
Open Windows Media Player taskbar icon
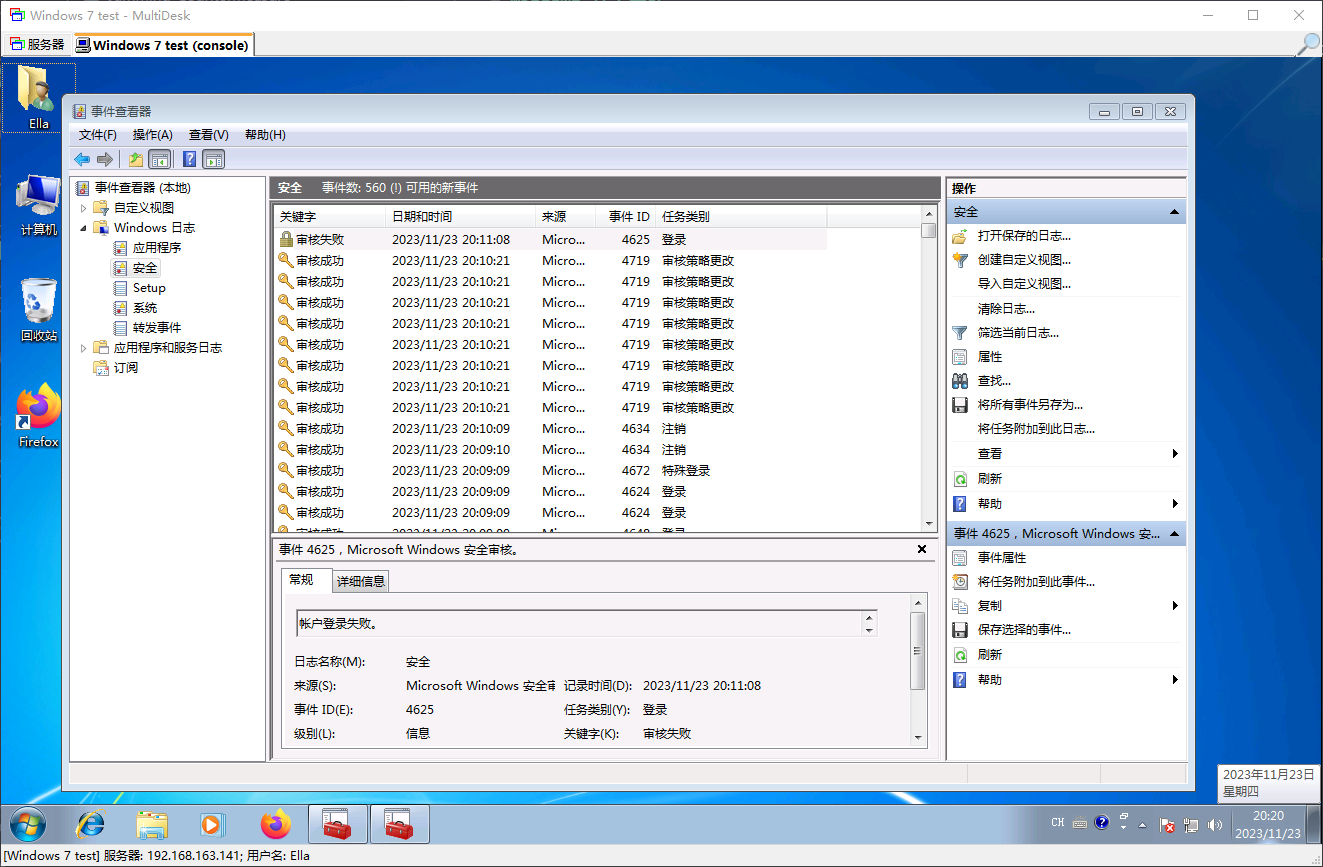click(211, 825)
